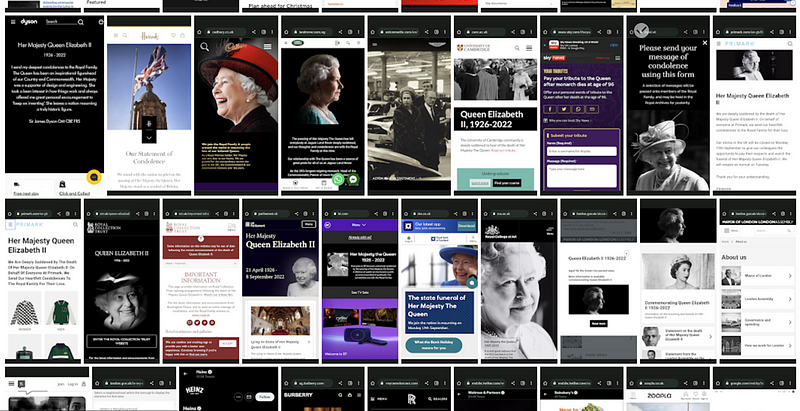800x411 pixels.
Task: Follow the Heinz Twitter account
Action: tap(265, 397)
